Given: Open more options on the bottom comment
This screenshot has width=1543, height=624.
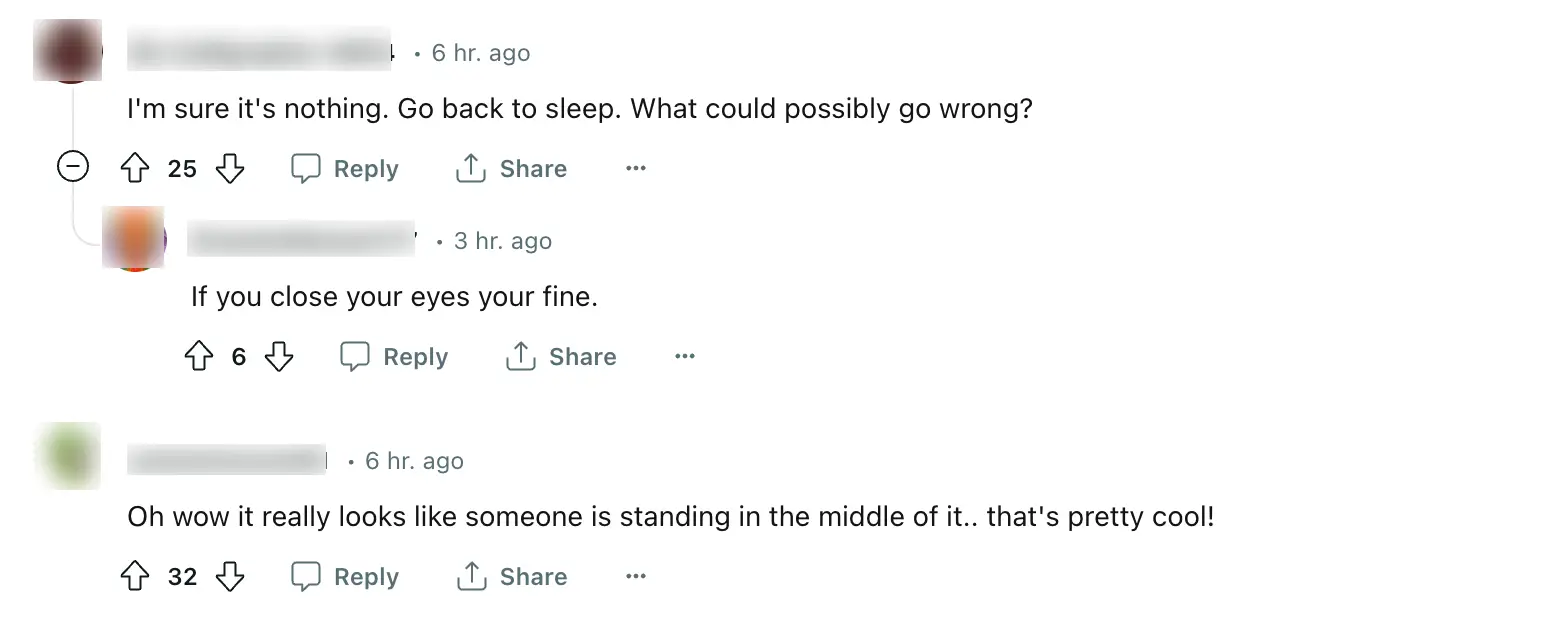Looking at the screenshot, I should [635, 576].
